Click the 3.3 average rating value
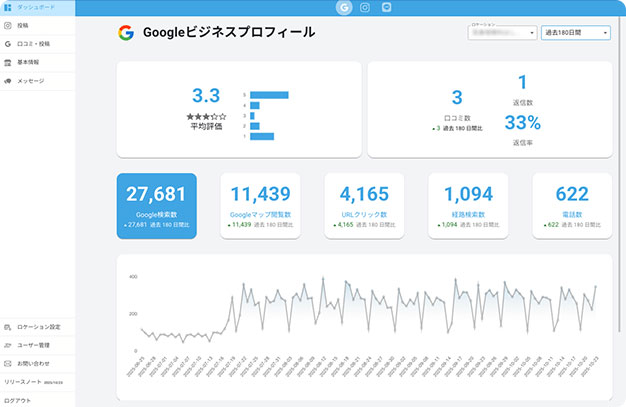 tap(206, 96)
